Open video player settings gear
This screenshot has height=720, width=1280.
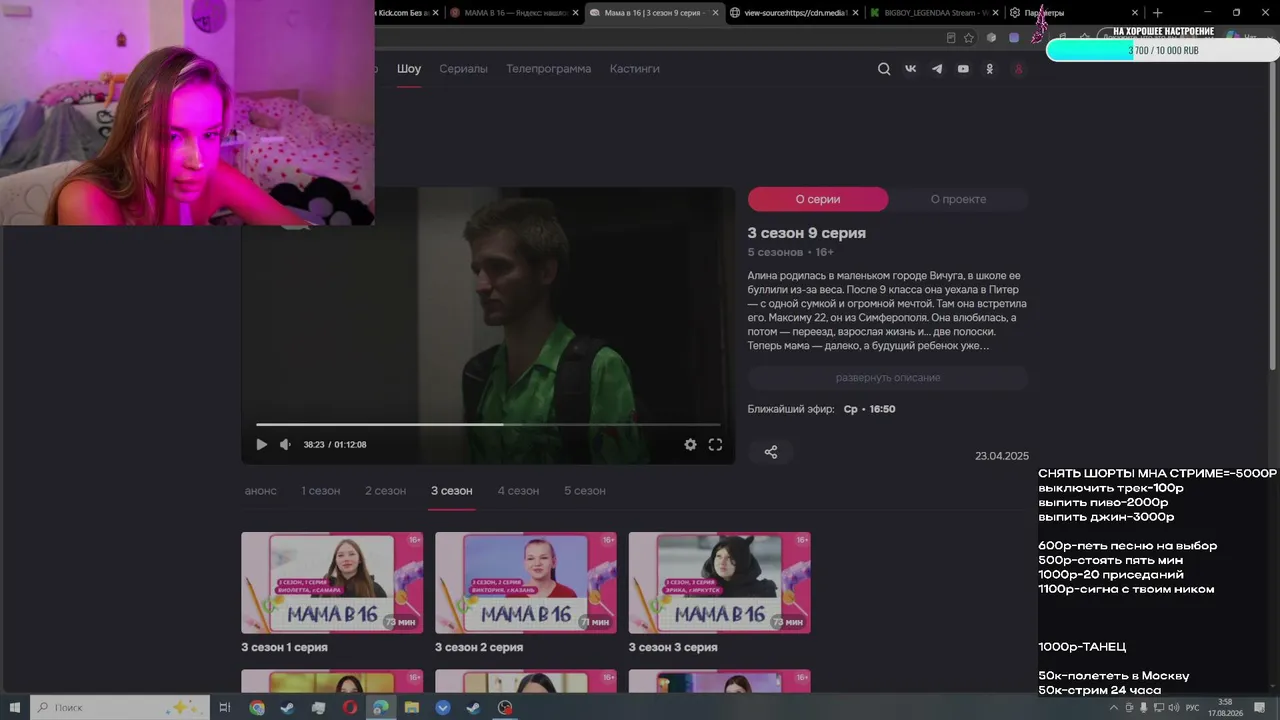point(690,445)
